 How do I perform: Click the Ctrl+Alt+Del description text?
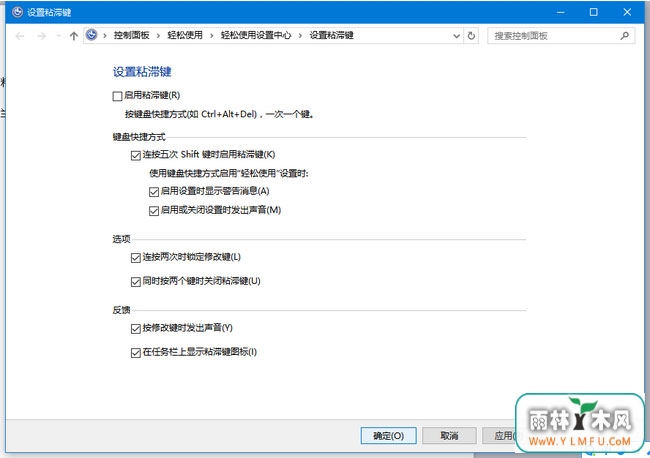click(x=219, y=114)
